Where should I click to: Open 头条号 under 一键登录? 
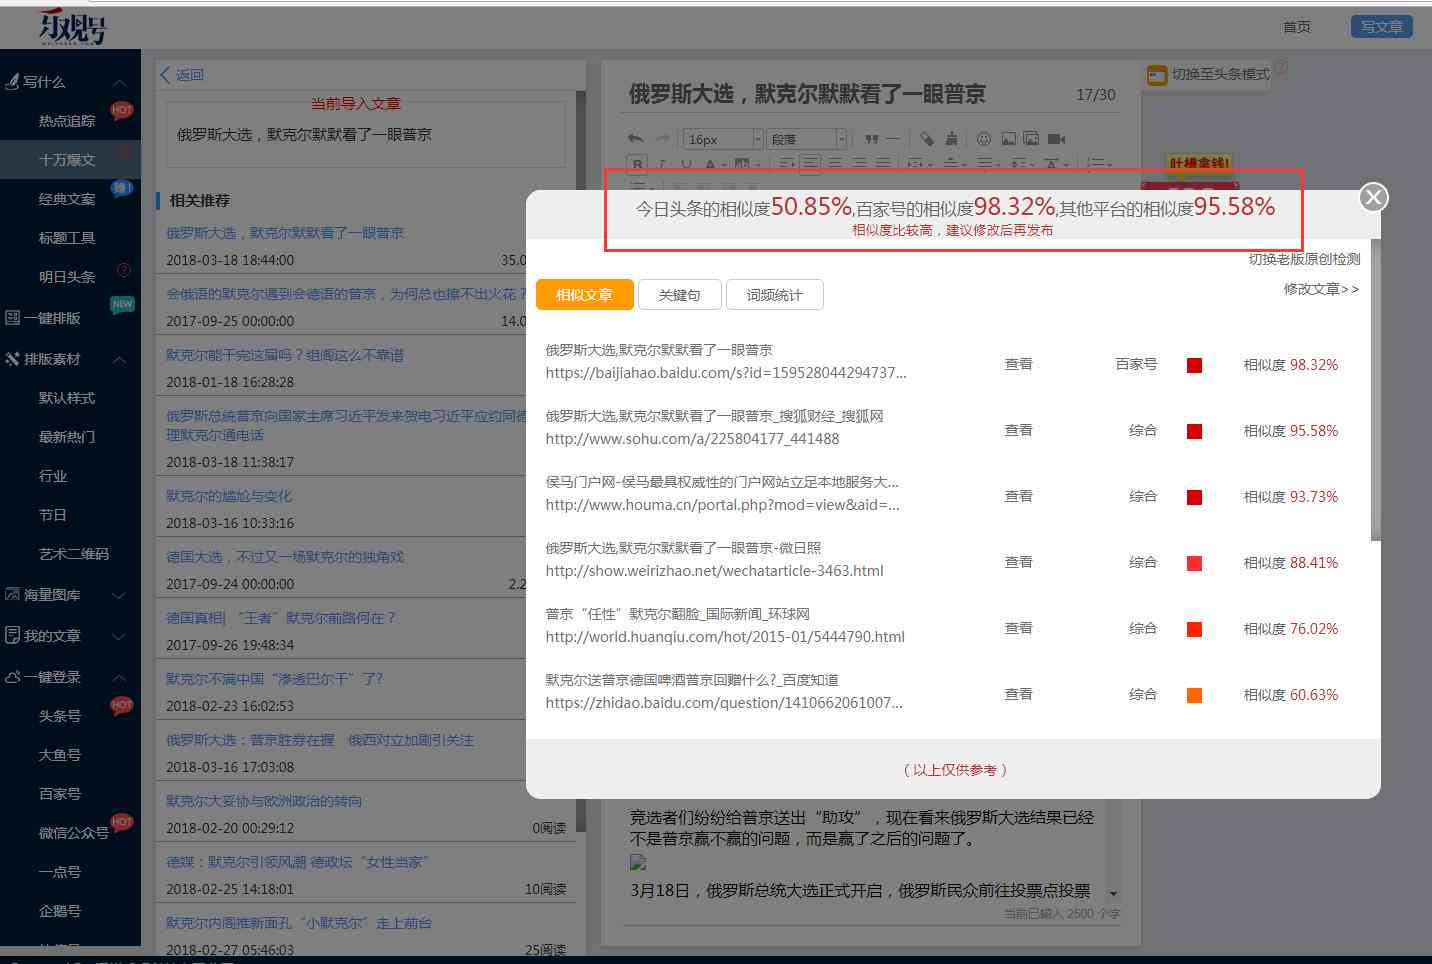coord(60,716)
